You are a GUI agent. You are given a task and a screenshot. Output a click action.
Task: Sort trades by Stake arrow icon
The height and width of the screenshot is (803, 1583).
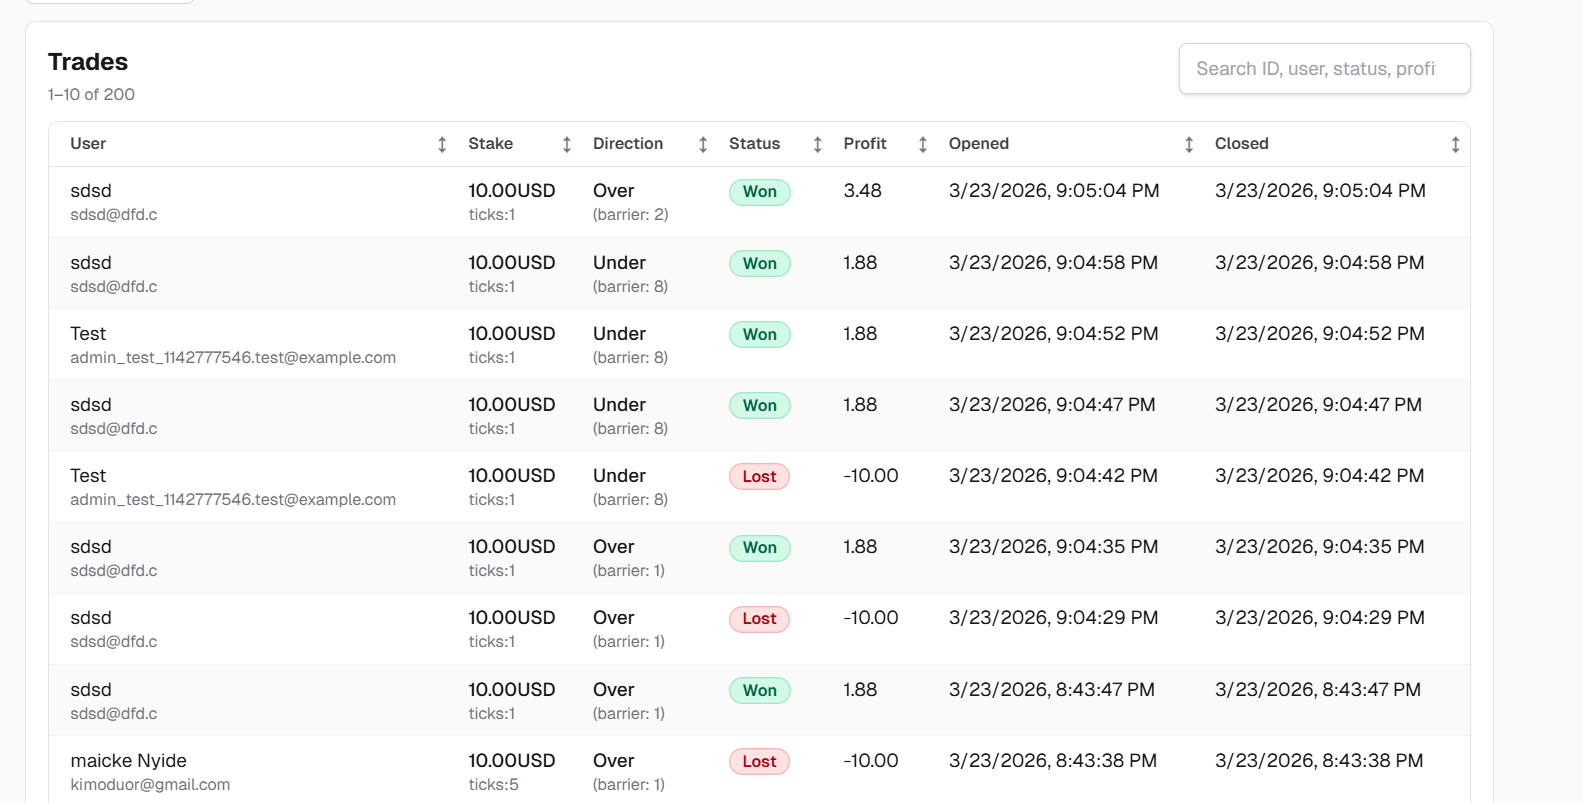[x=567, y=145]
